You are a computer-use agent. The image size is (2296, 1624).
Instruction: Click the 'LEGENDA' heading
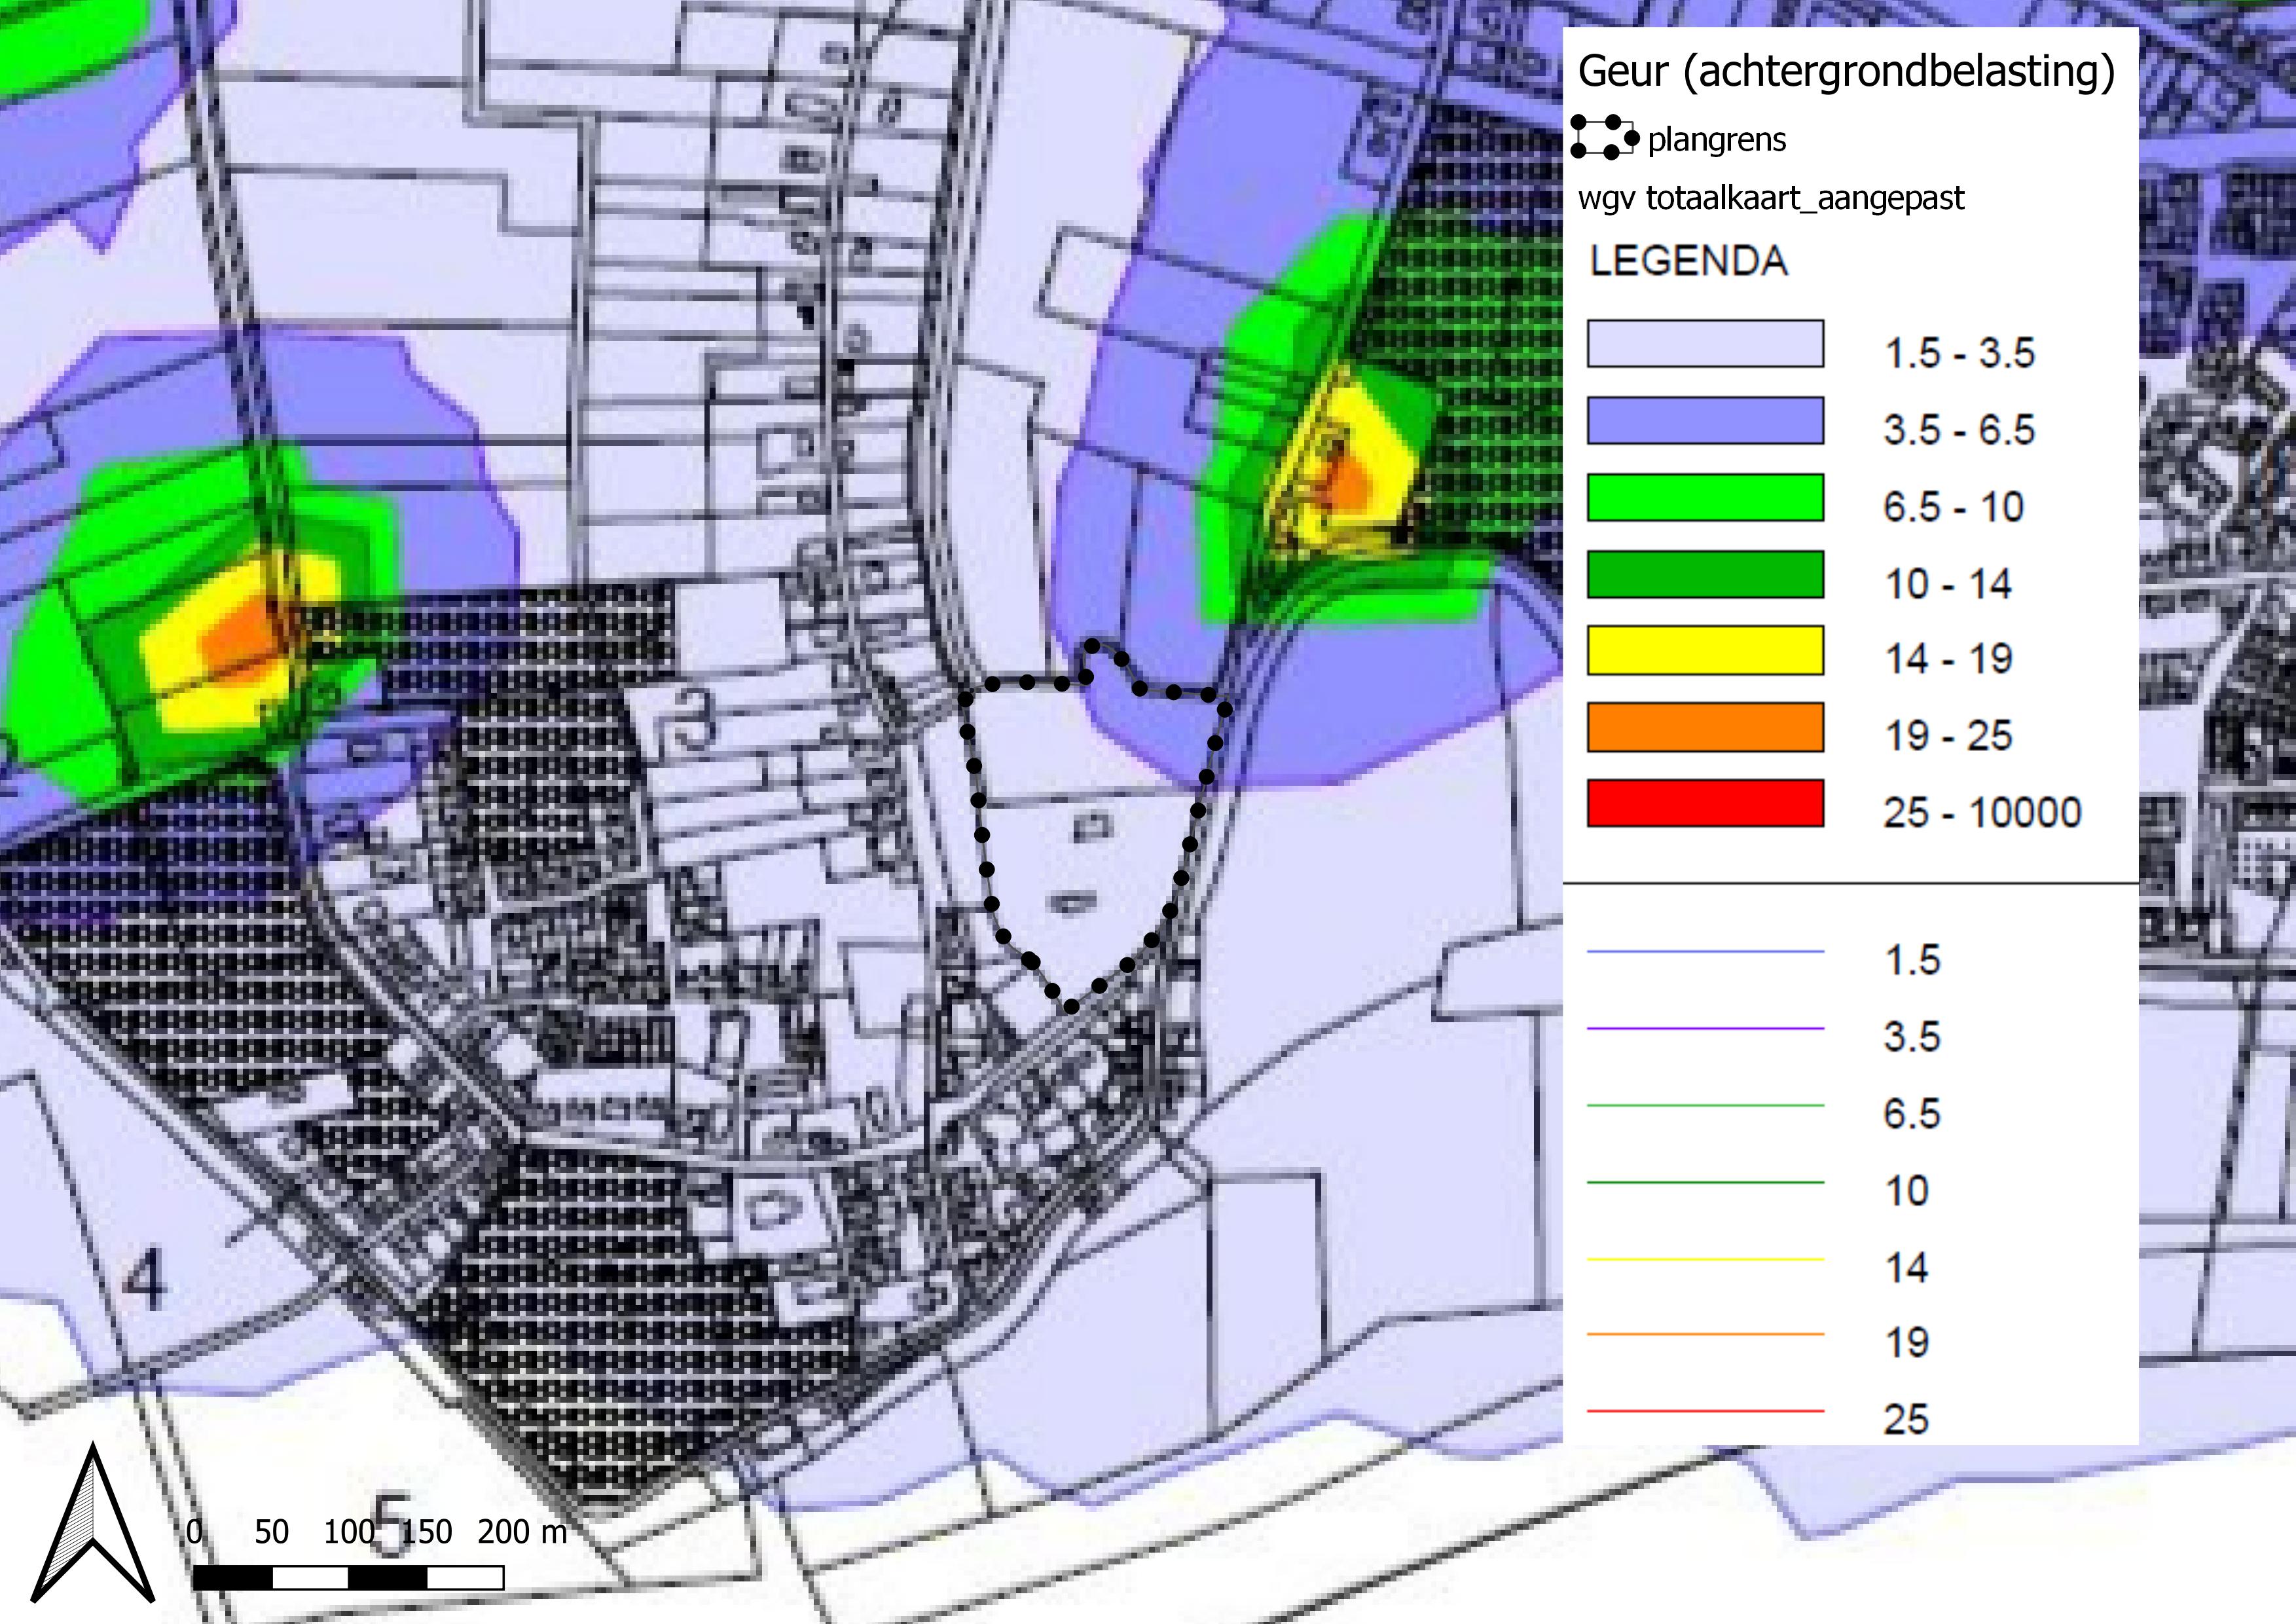[x=1688, y=261]
